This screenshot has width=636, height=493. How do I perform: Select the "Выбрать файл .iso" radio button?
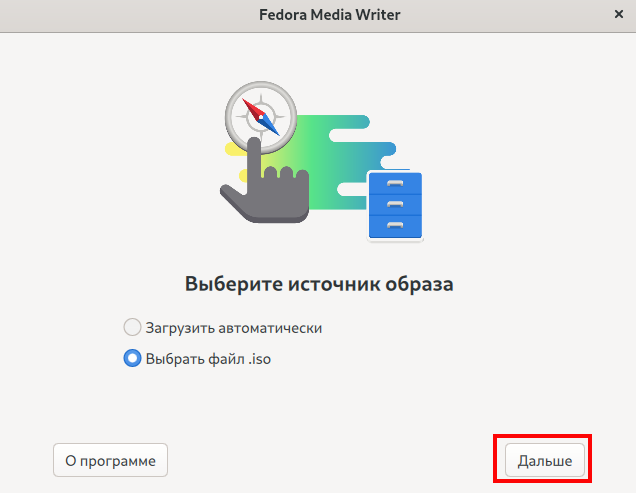click(x=132, y=358)
